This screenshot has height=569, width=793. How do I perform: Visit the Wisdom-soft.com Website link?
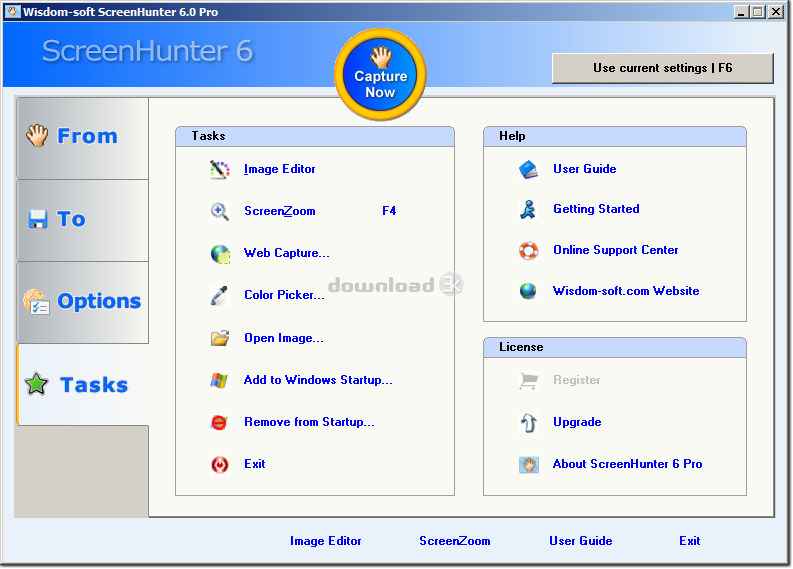(x=625, y=292)
